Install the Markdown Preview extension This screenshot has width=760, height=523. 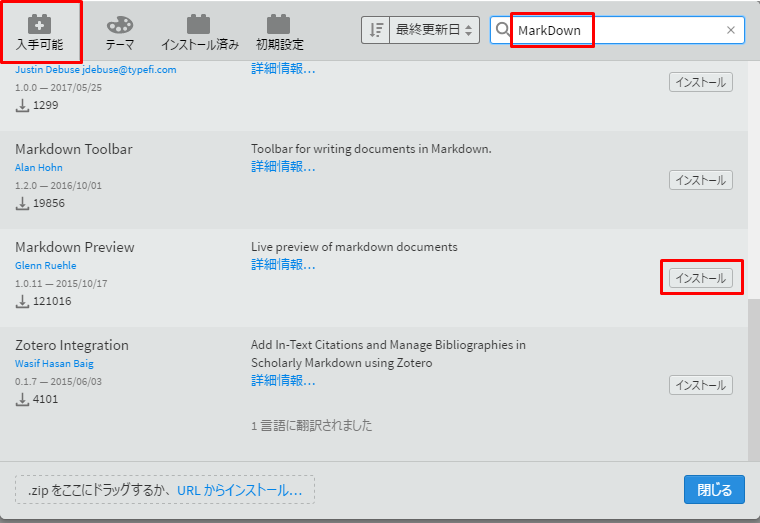click(x=700, y=278)
